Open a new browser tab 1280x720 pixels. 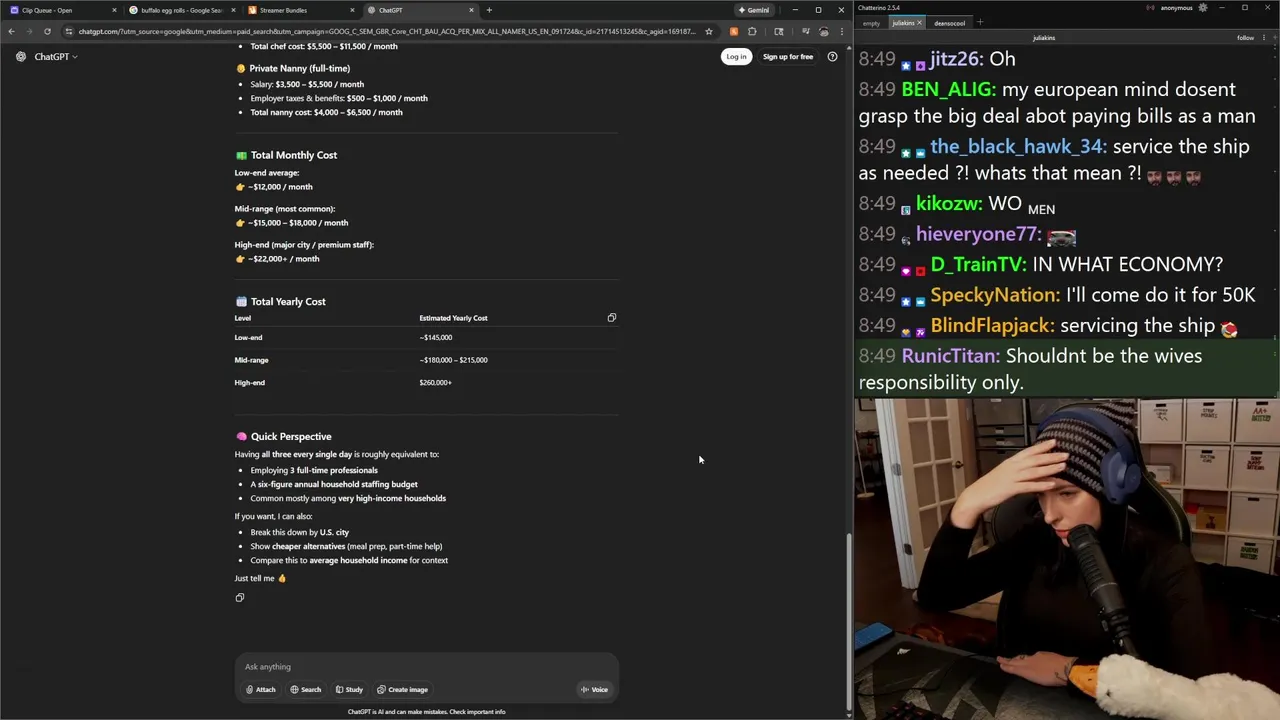pyautogui.click(x=489, y=10)
